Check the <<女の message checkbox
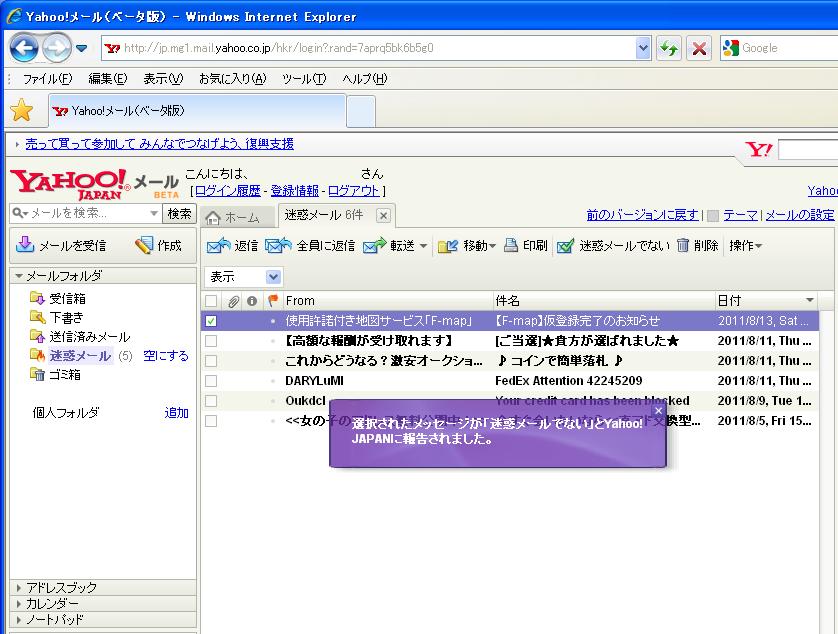 211,421
